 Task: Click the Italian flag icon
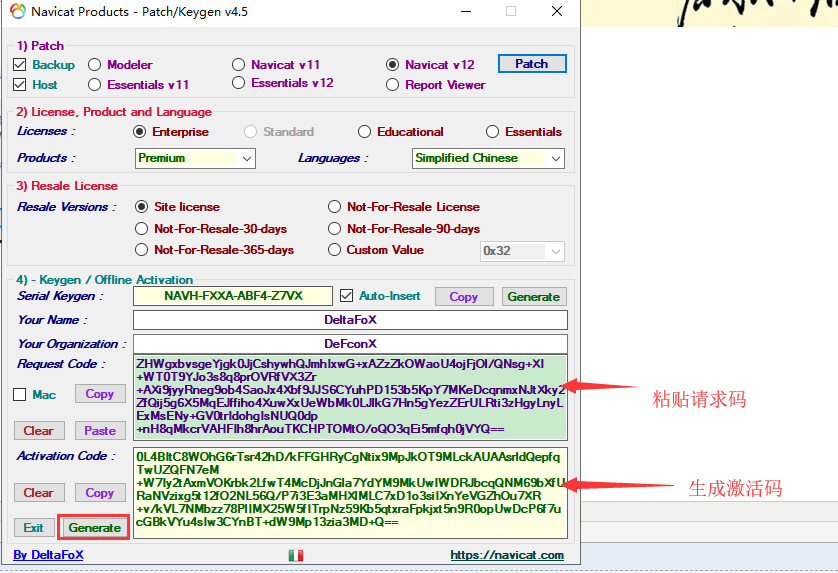(x=296, y=555)
